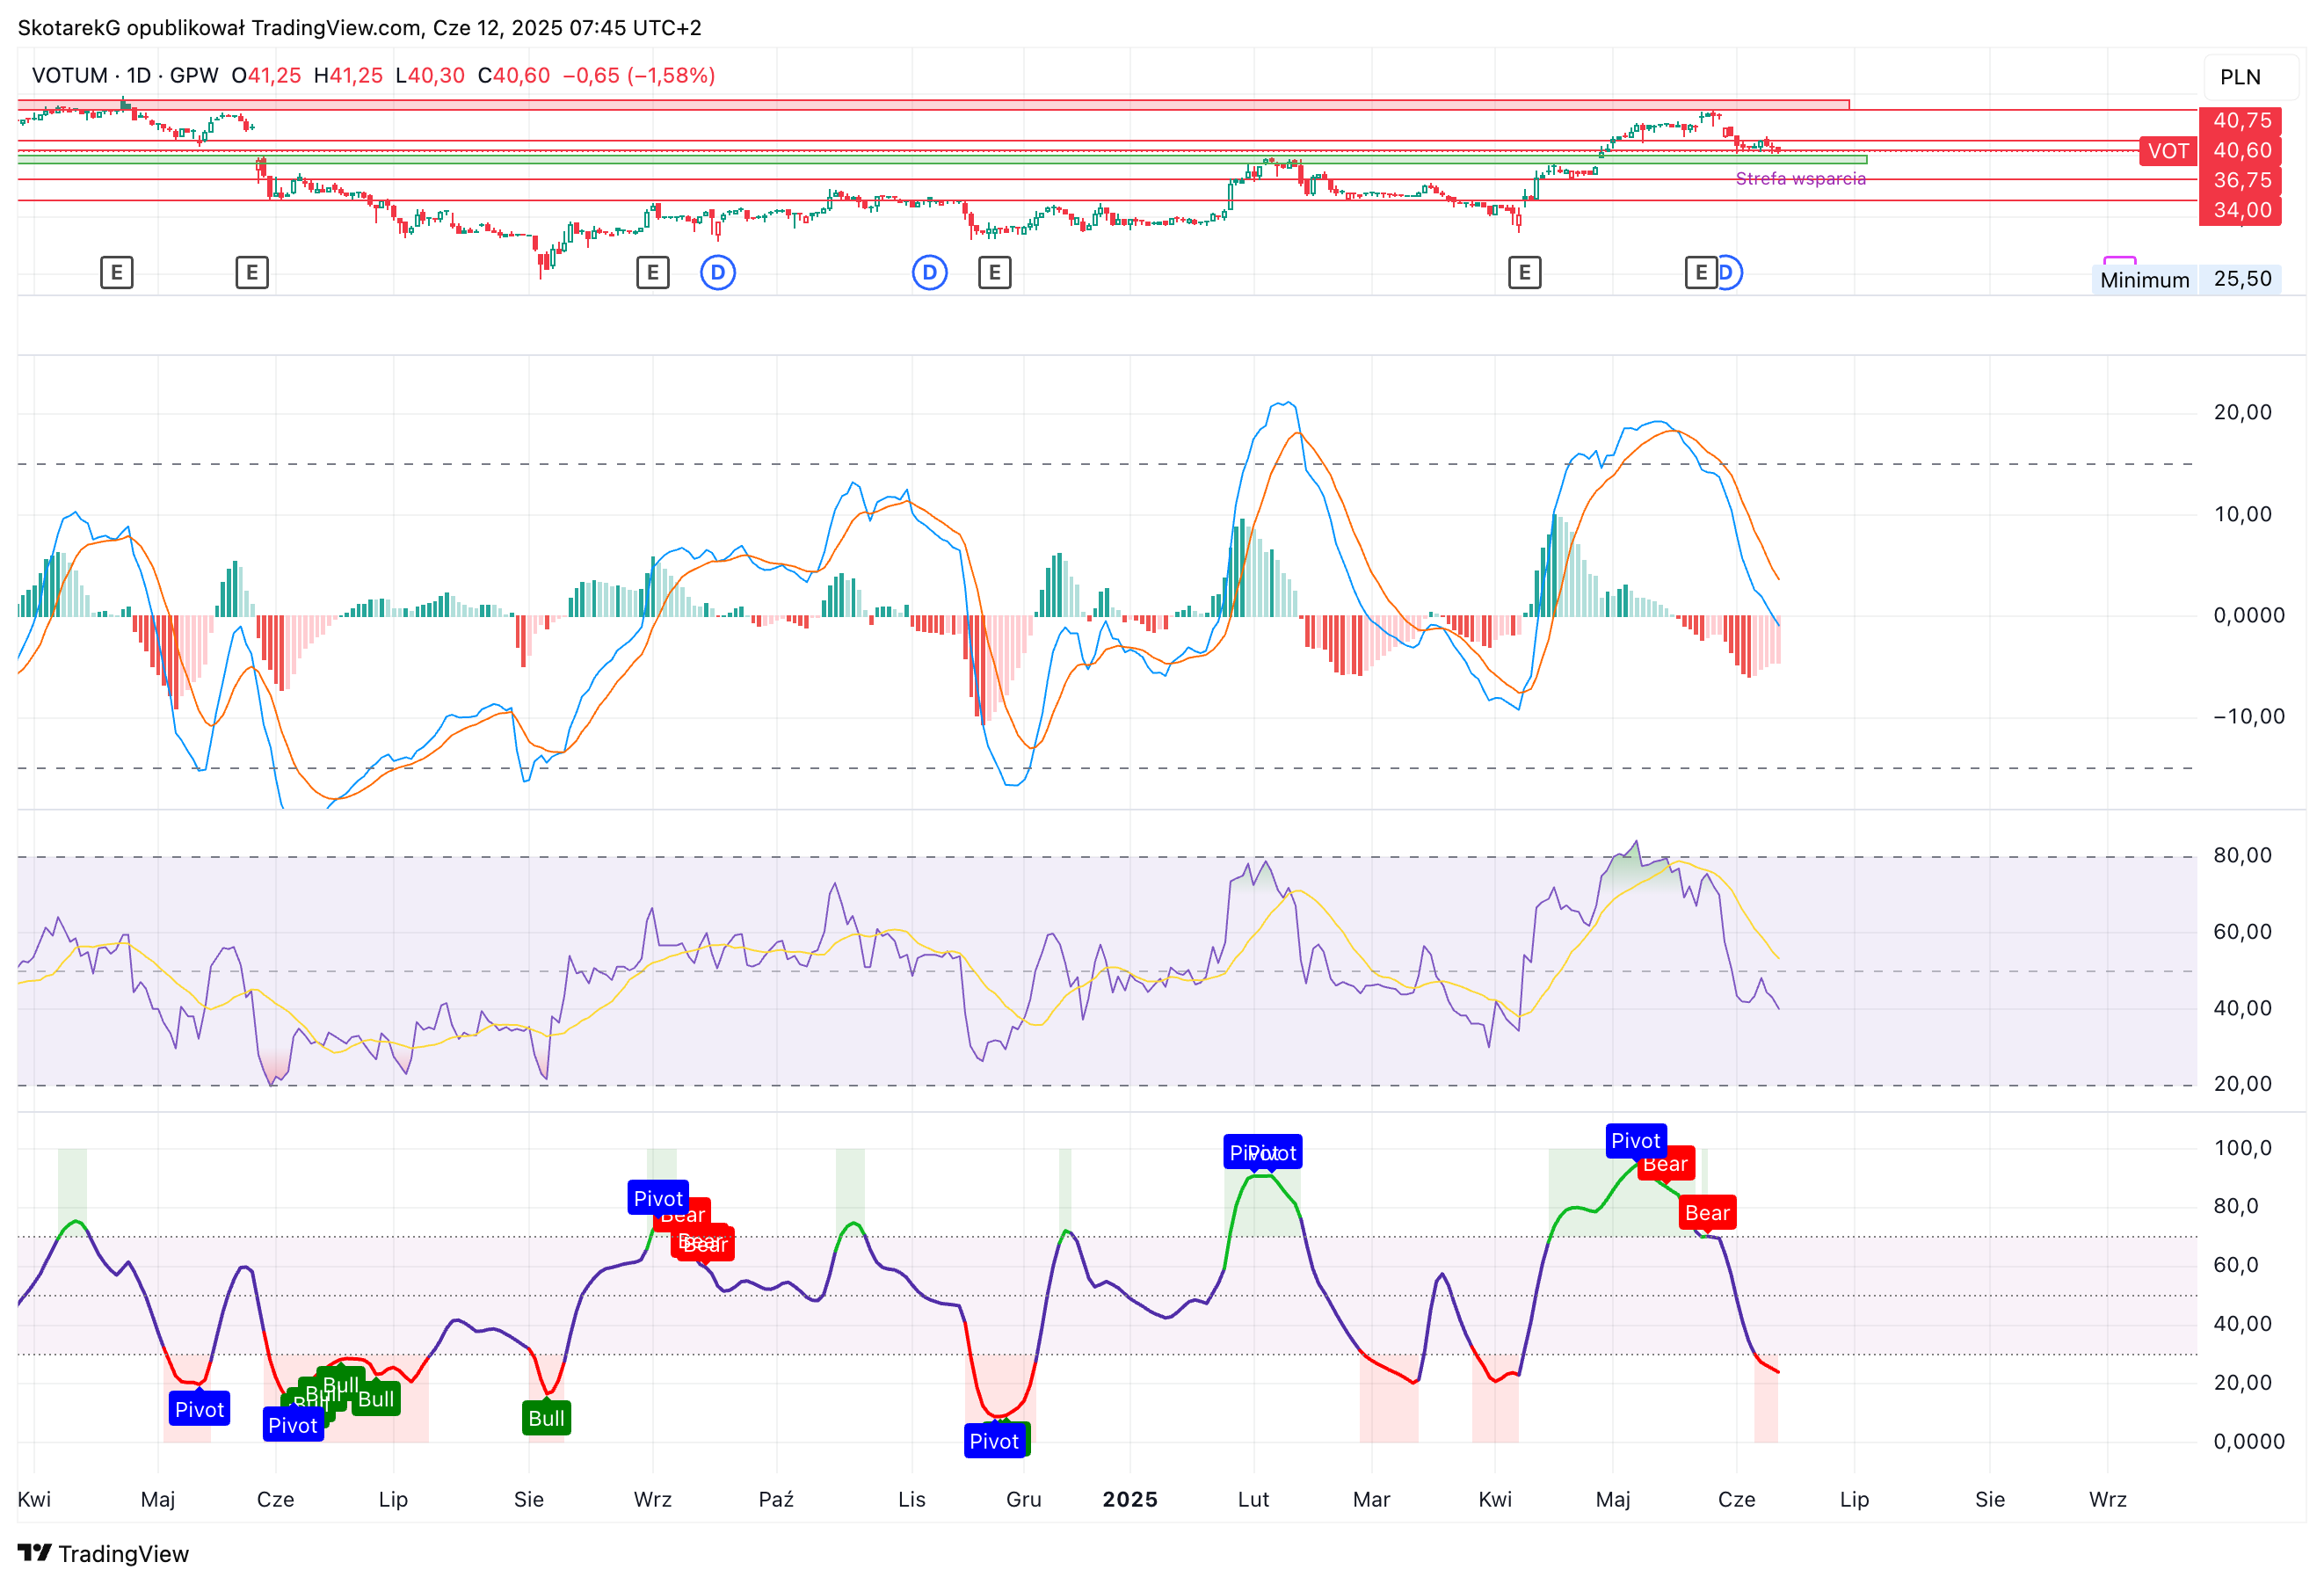2324x1584 pixels.
Task: Click the Minimum 25,50 label
Action: 2187,279
